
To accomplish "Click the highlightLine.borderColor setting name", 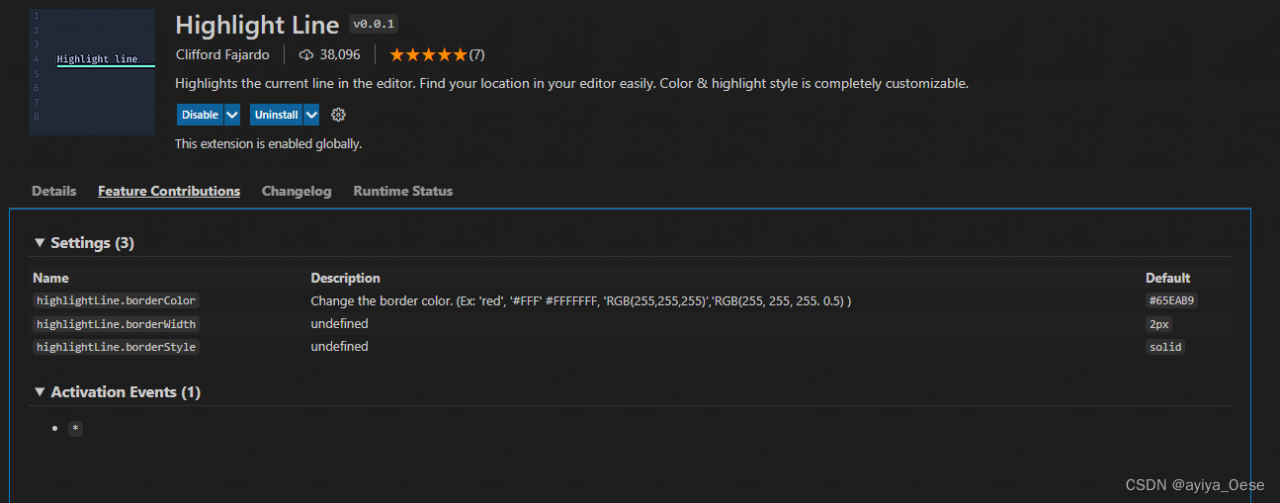I will tap(116, 301).
